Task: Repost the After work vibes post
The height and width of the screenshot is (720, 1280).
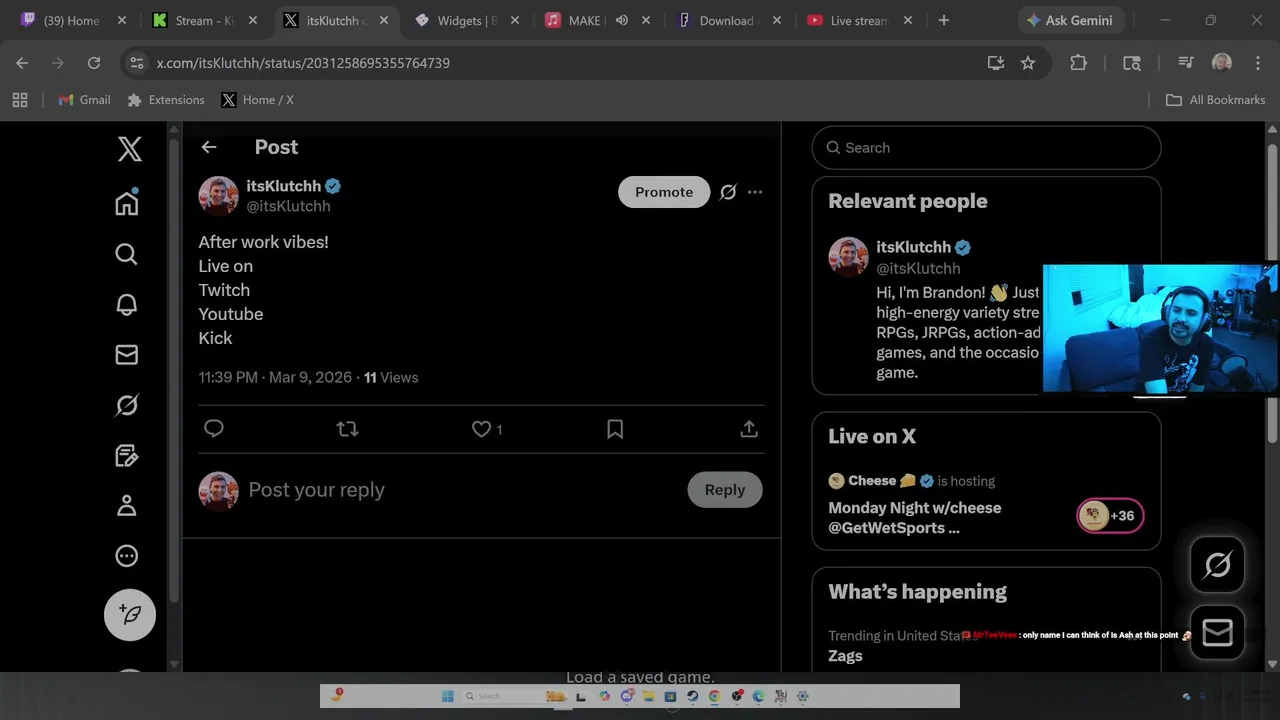Action: point(347,429)
